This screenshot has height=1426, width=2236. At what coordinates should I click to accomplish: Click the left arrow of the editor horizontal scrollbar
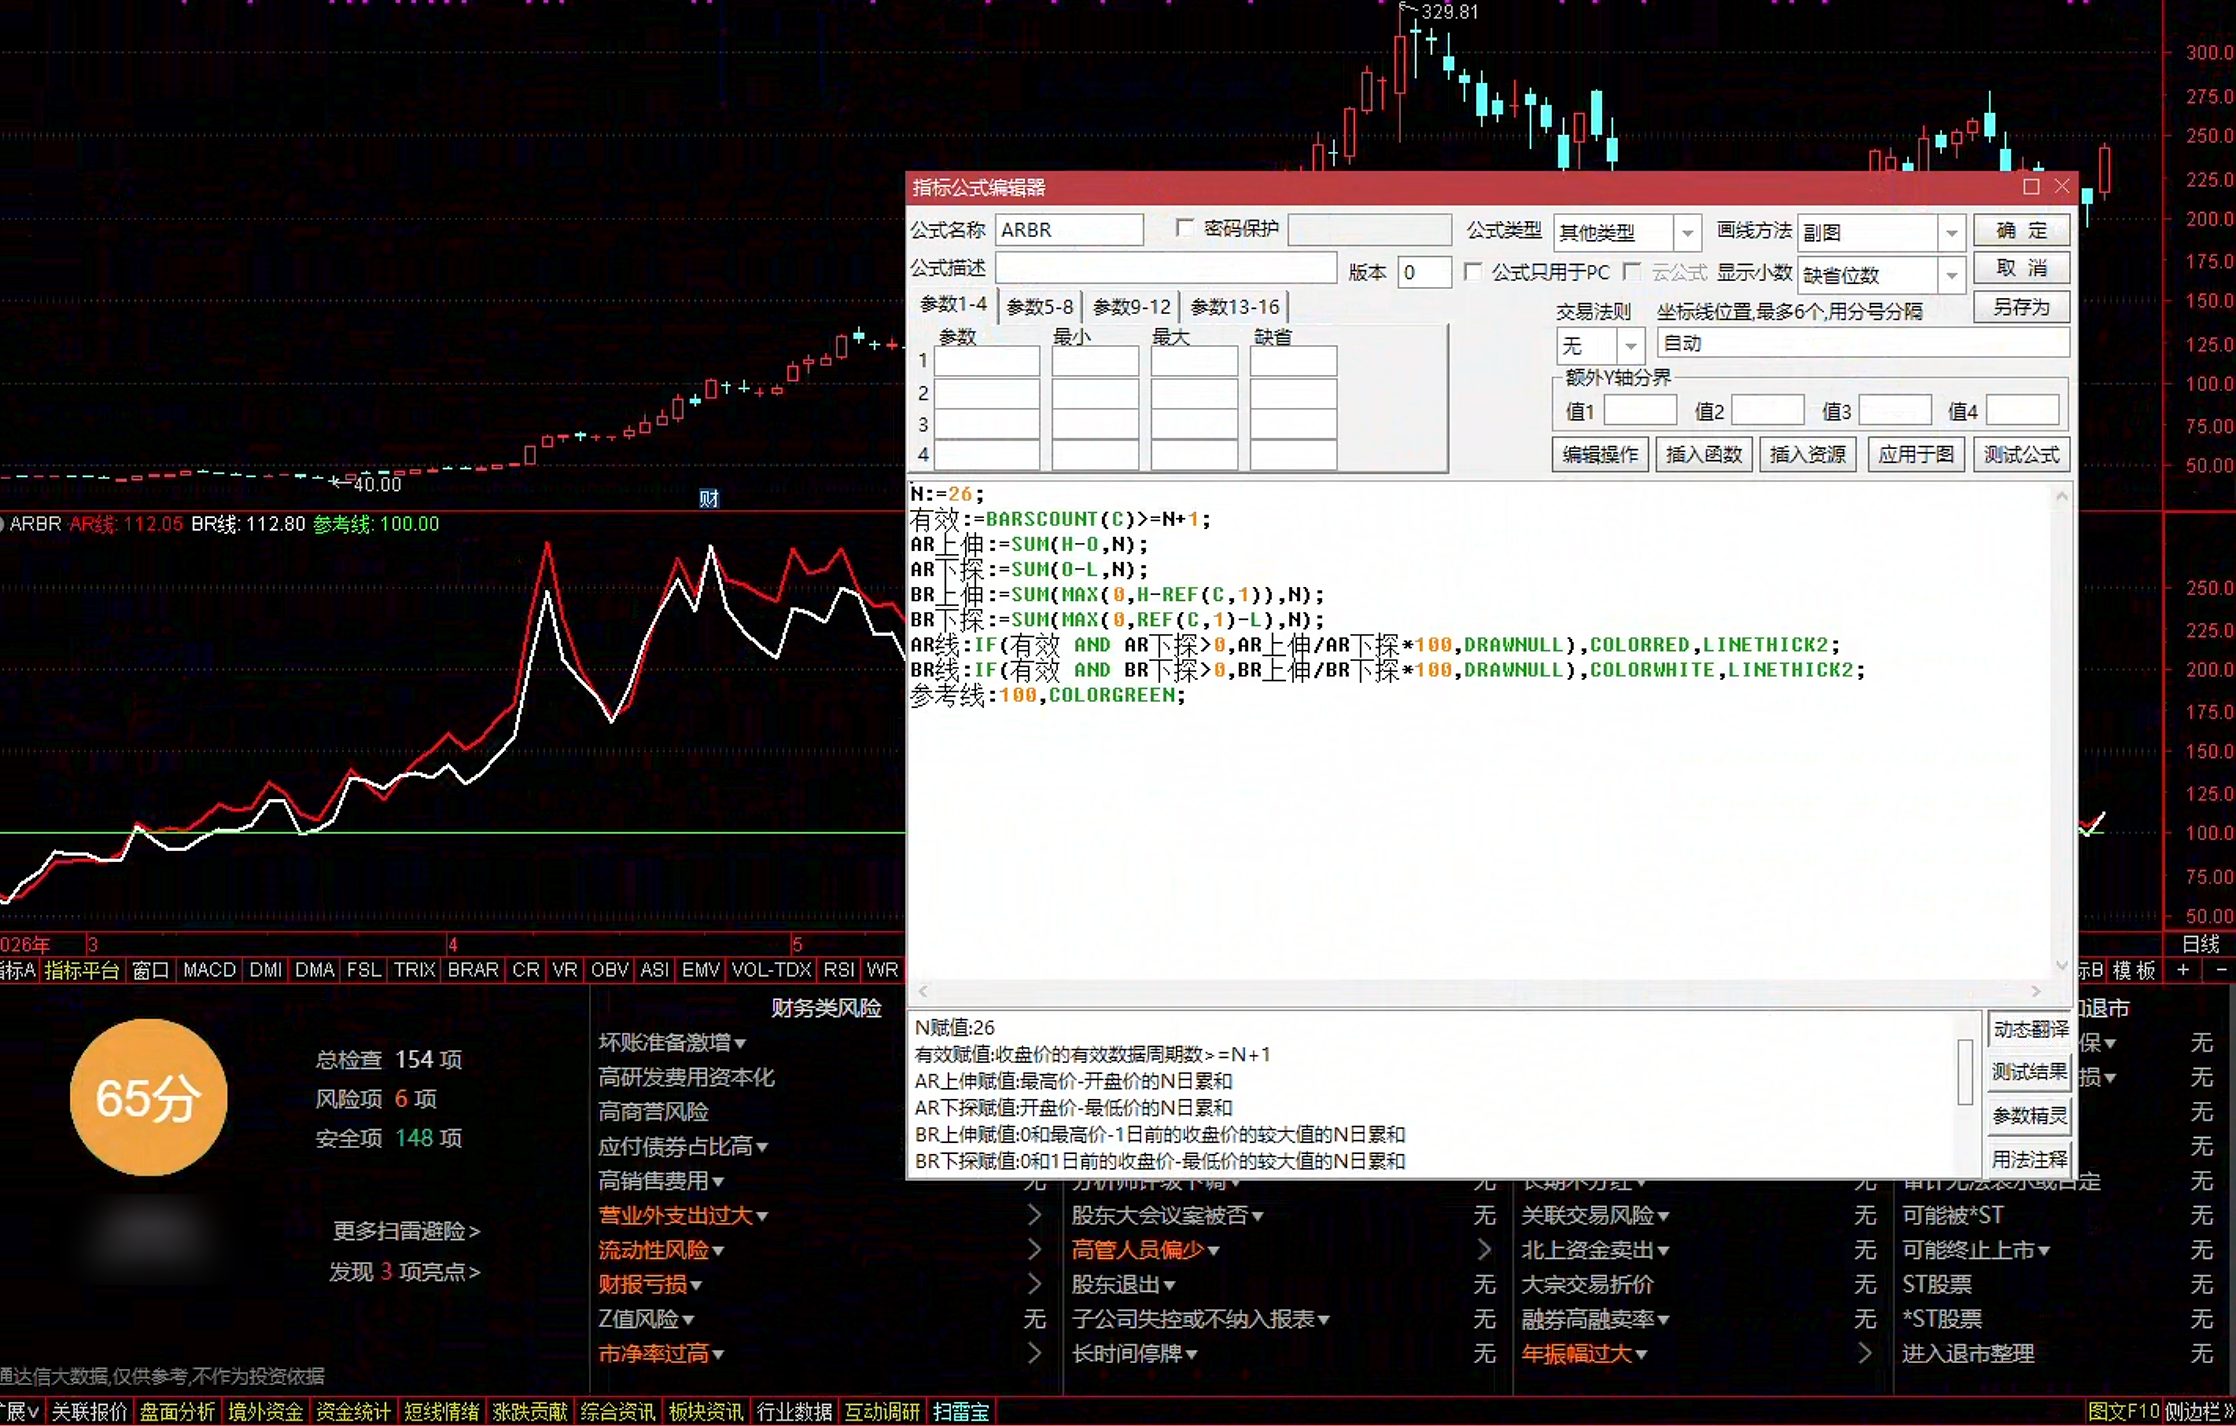coord(923,991)
